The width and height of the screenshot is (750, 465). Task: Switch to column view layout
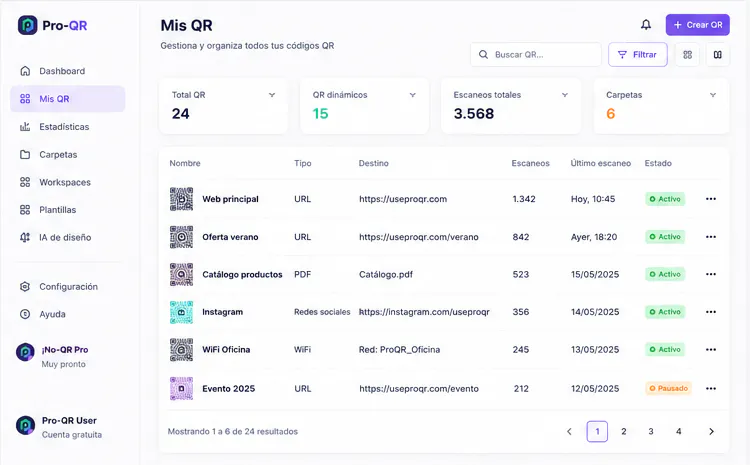click(717, 55)
